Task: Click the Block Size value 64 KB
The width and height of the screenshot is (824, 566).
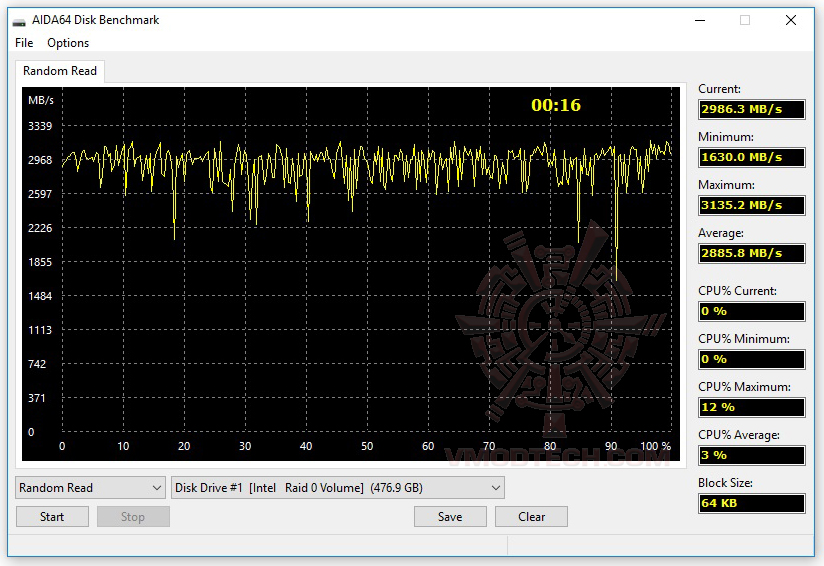Action: 751,503
